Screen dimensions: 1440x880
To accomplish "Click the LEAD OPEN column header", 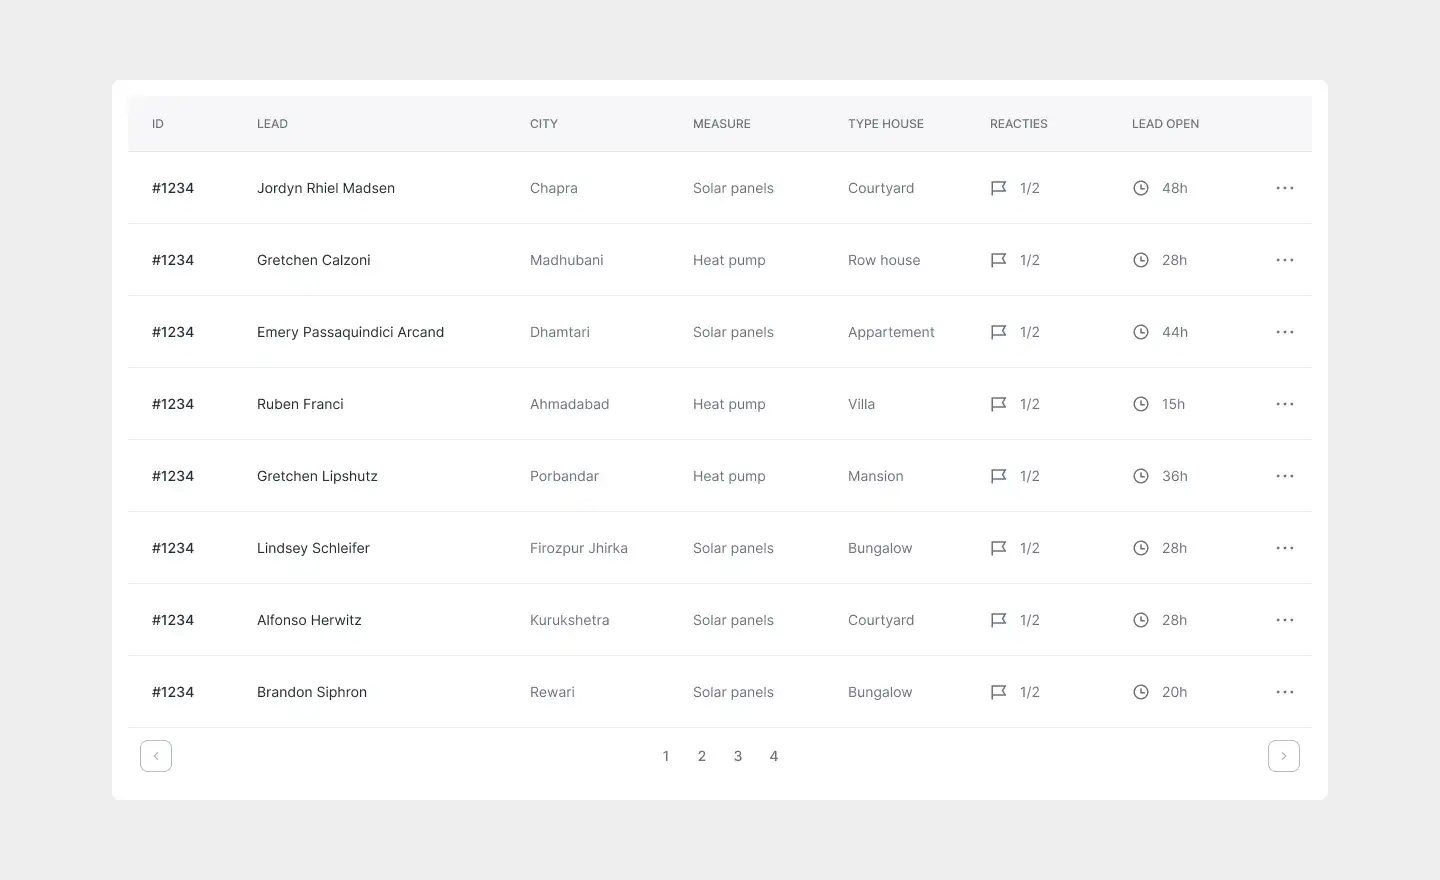I will tap(1165, 124).
